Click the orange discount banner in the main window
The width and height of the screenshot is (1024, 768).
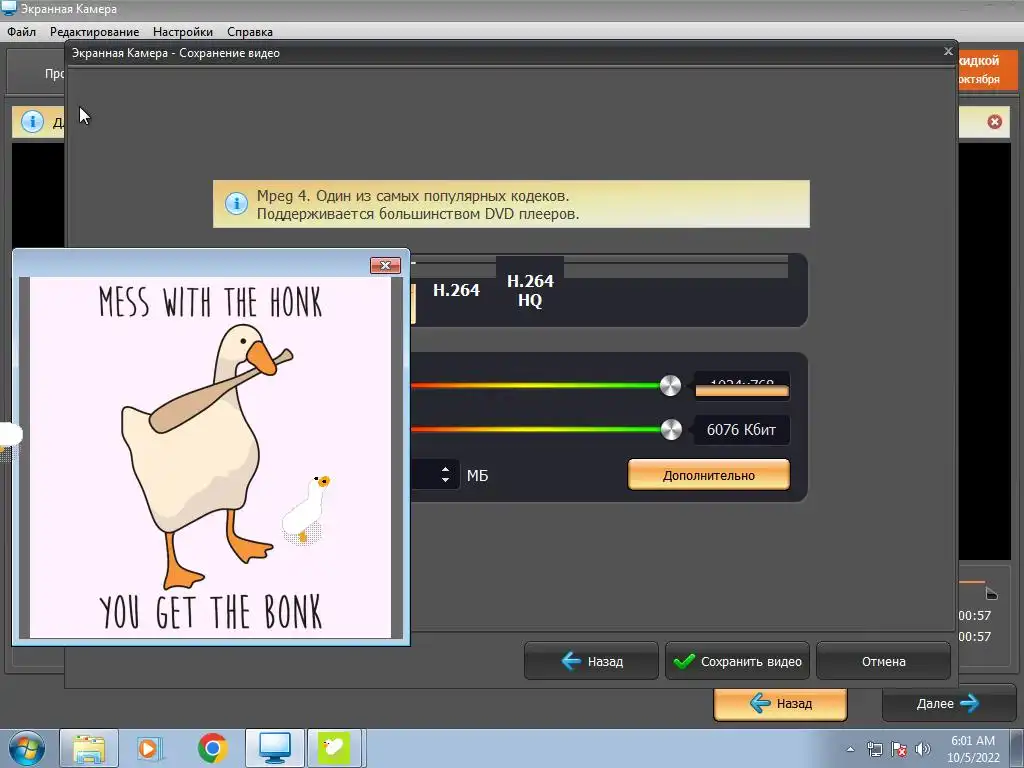[x=987, y=69]
